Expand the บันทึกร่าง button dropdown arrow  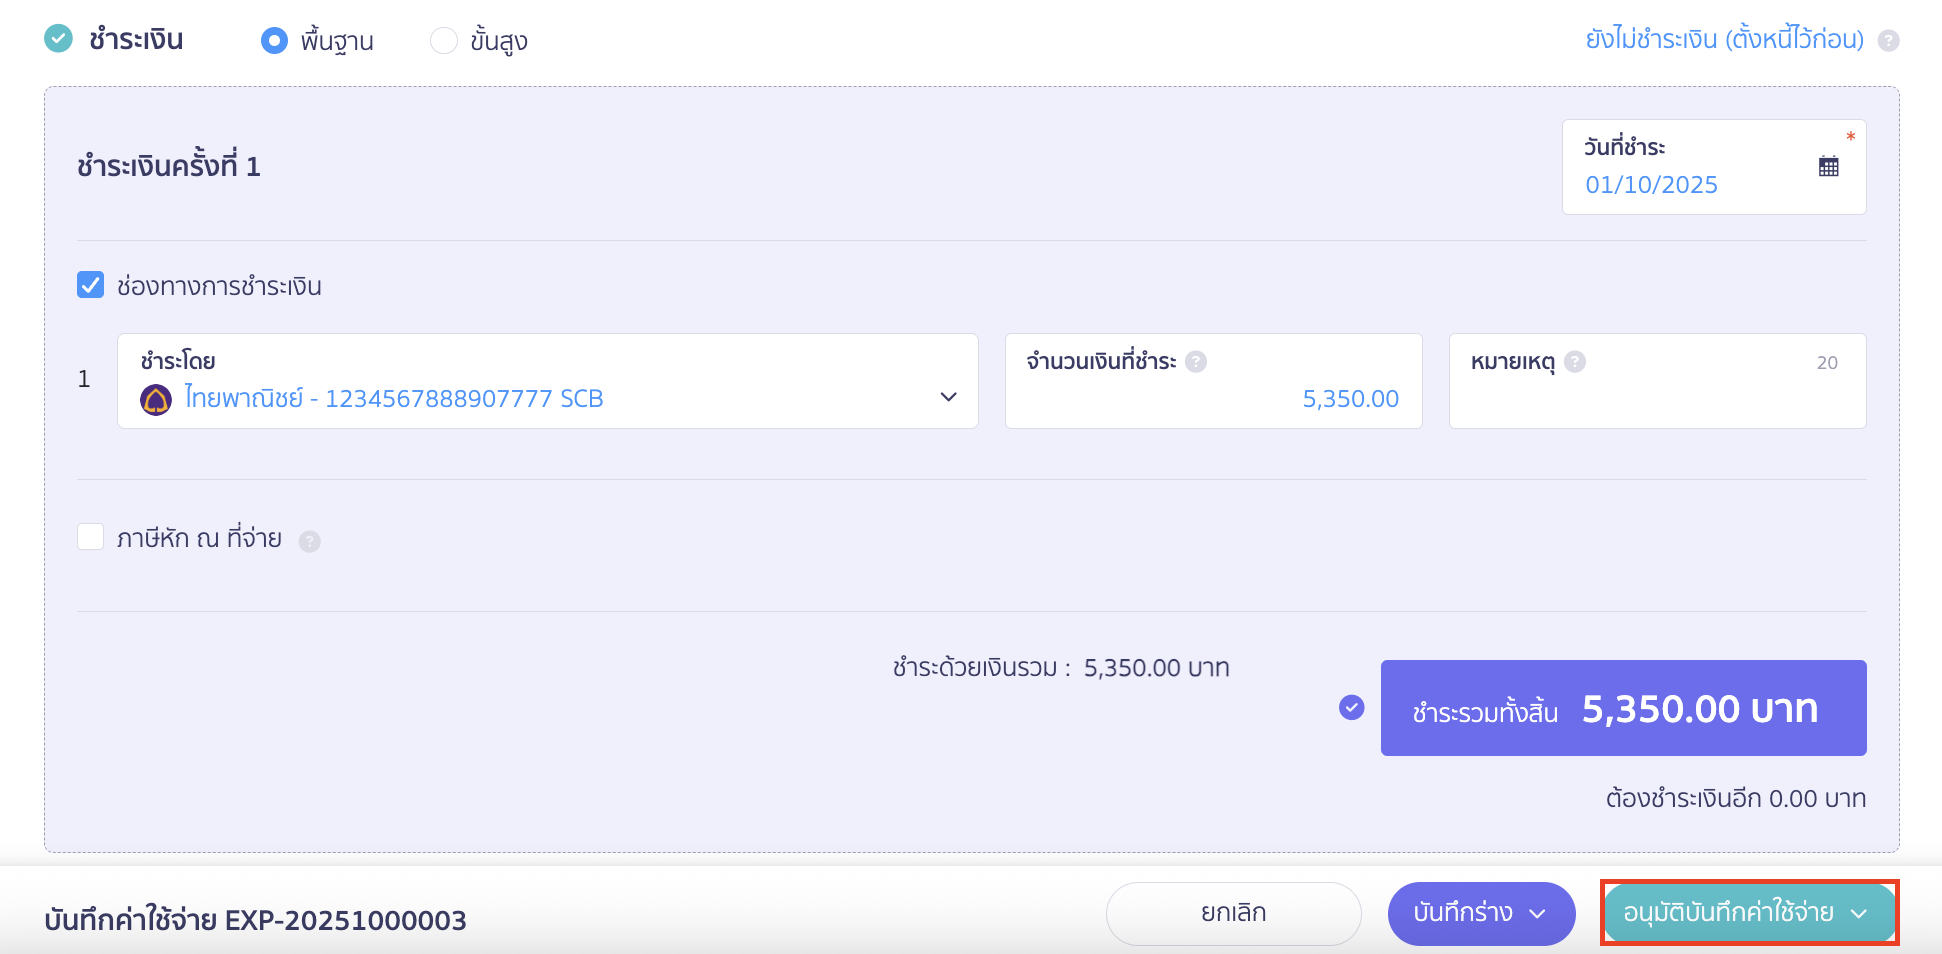point(1538,914)
